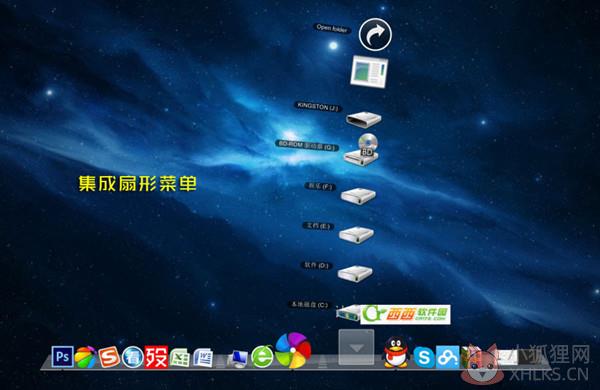Open the colorful pinwheel dock icon
The width and height of the screenshot is (600, 390).
pos(293,350)
